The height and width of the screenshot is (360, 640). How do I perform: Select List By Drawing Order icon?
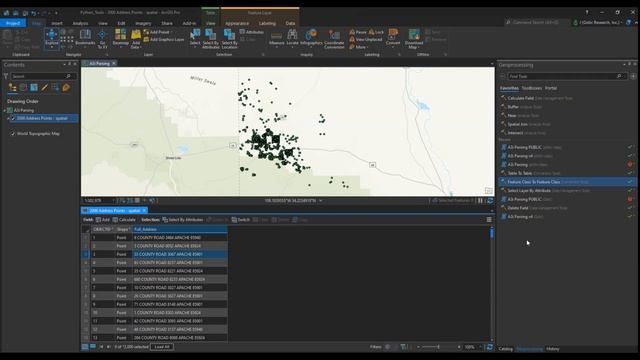point(13,87)
